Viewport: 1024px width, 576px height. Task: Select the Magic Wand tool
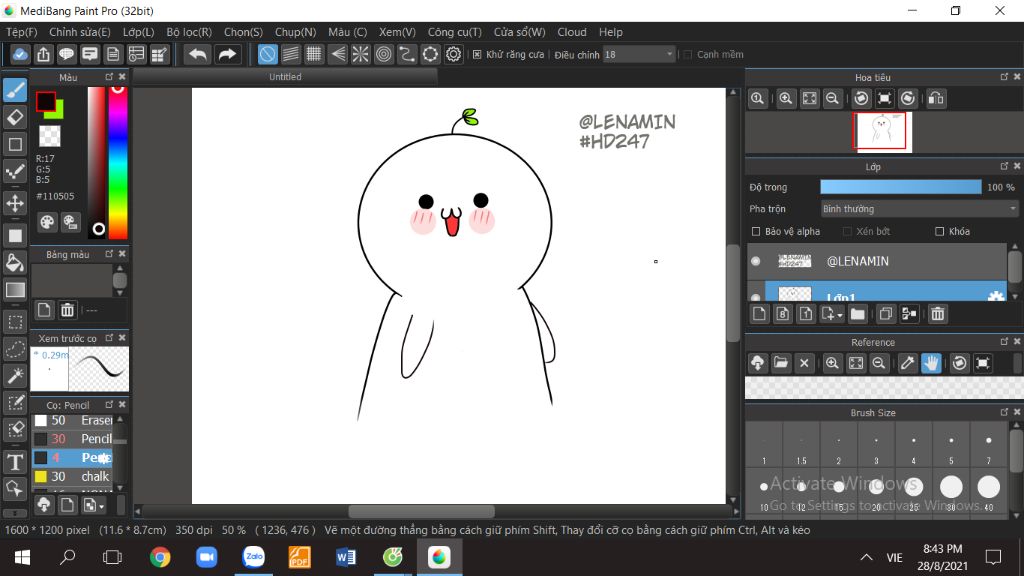pyautogui.click(x=16, y=376)
